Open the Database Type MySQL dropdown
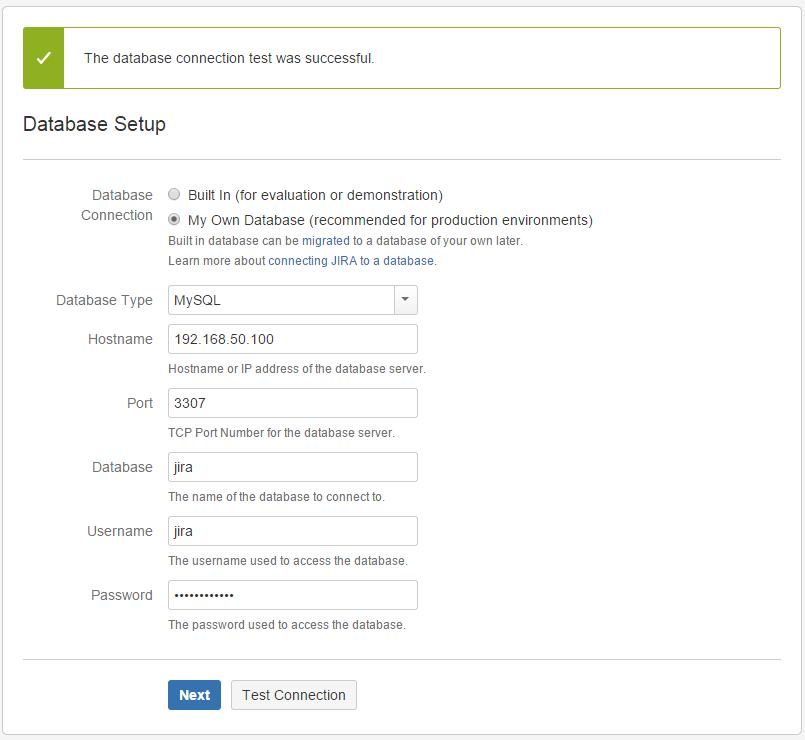Image resolution: width=805 pixels, height=740 pixels. [280, 300]
